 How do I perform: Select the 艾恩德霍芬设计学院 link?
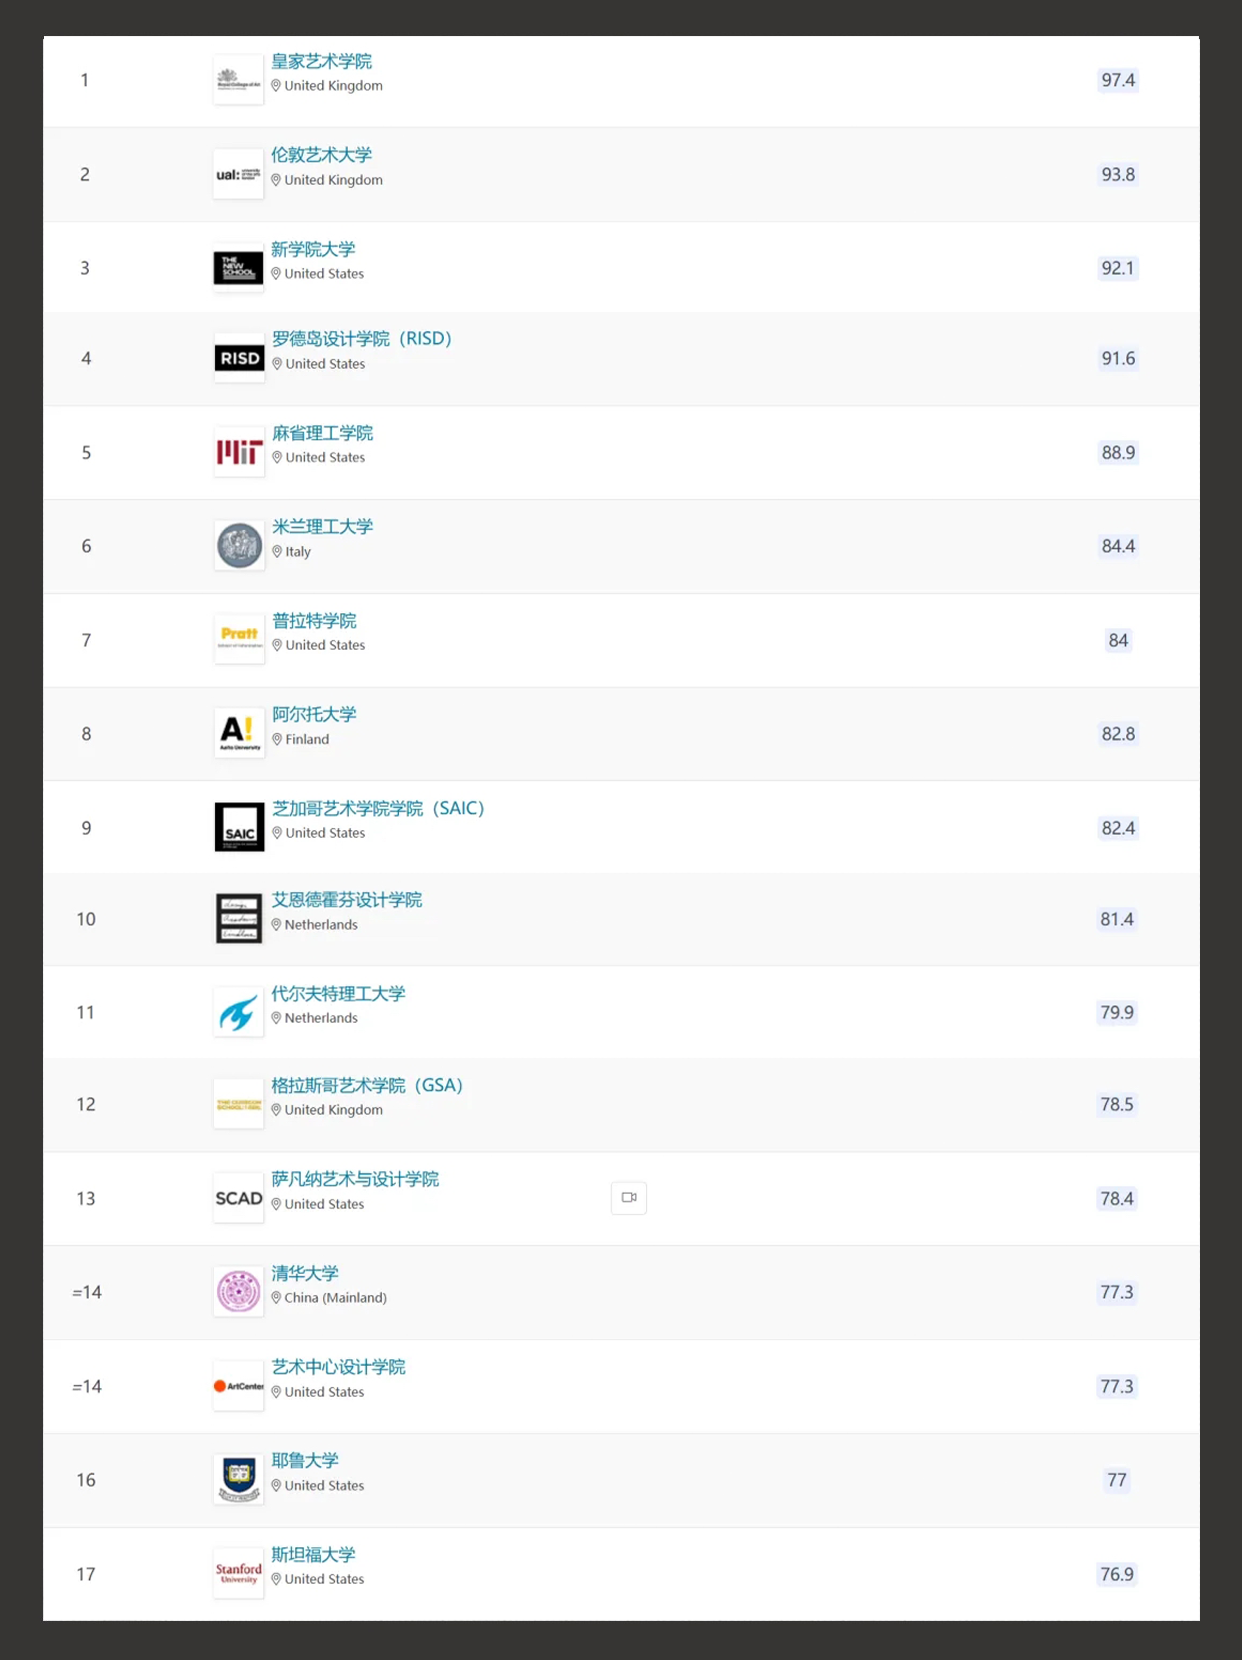pos(347,900)
